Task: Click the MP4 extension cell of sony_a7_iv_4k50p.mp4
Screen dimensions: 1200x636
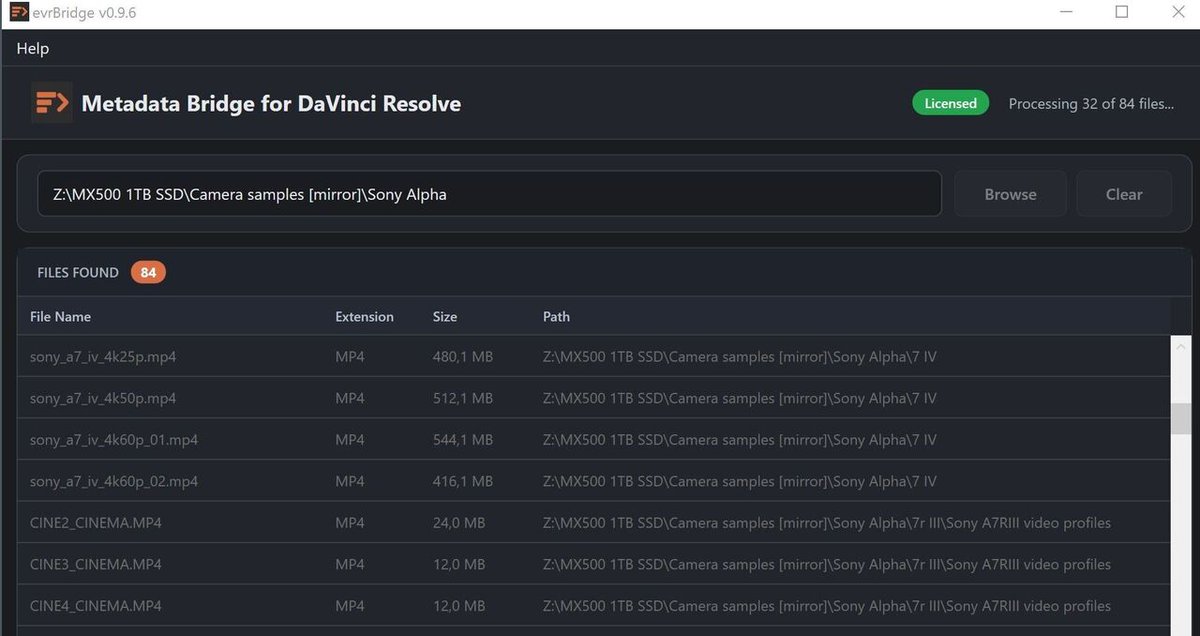Action: click(x=350, y=398)
